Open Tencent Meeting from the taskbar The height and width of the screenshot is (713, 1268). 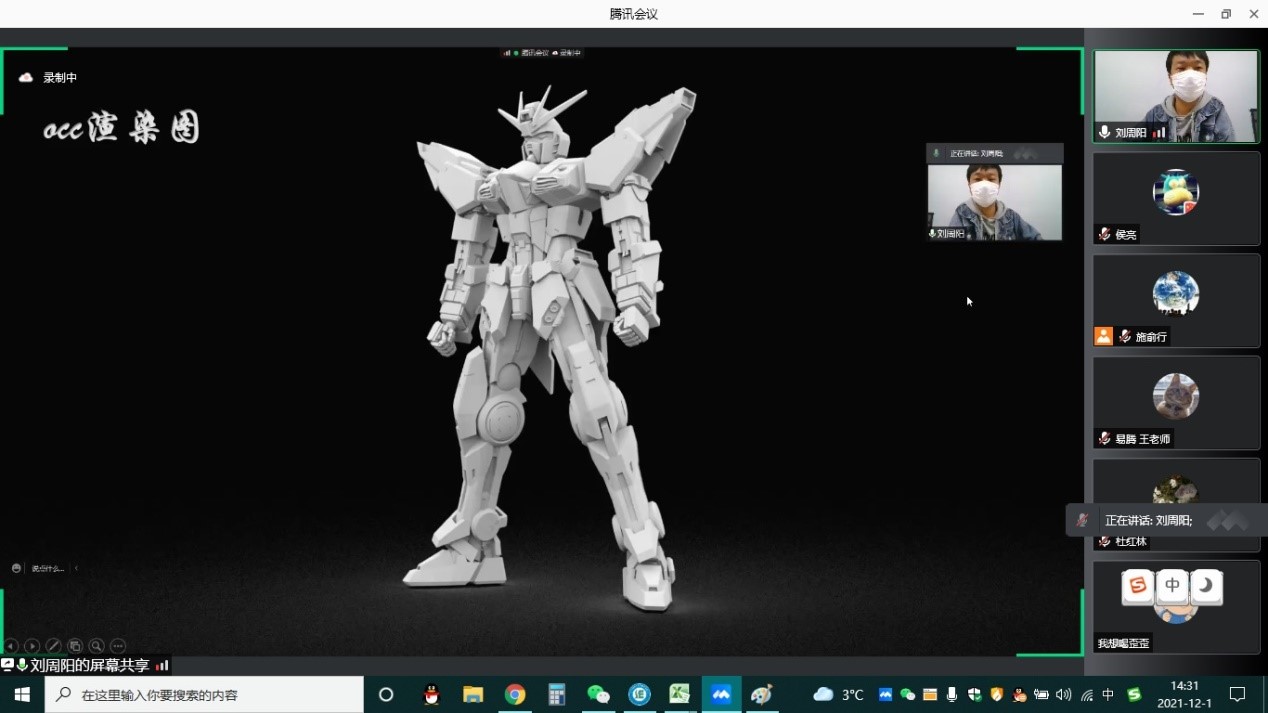click(720, 694)
